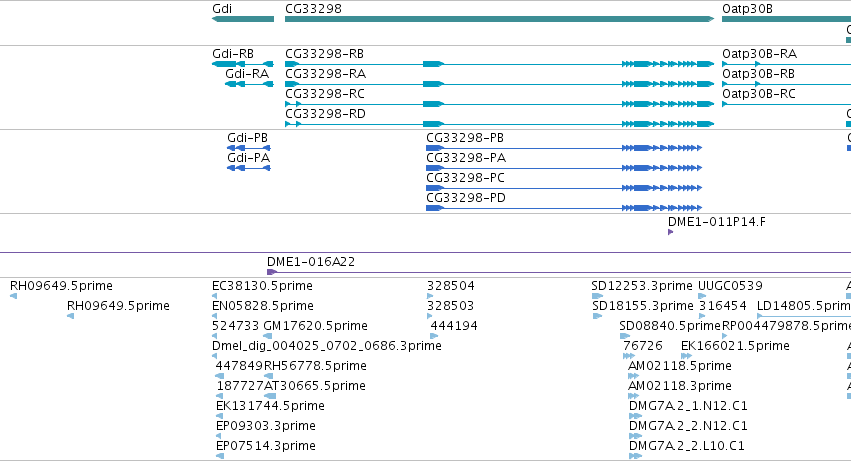851x461 pixels.
Task: Select feature 187727
Action: pos(240,386)
